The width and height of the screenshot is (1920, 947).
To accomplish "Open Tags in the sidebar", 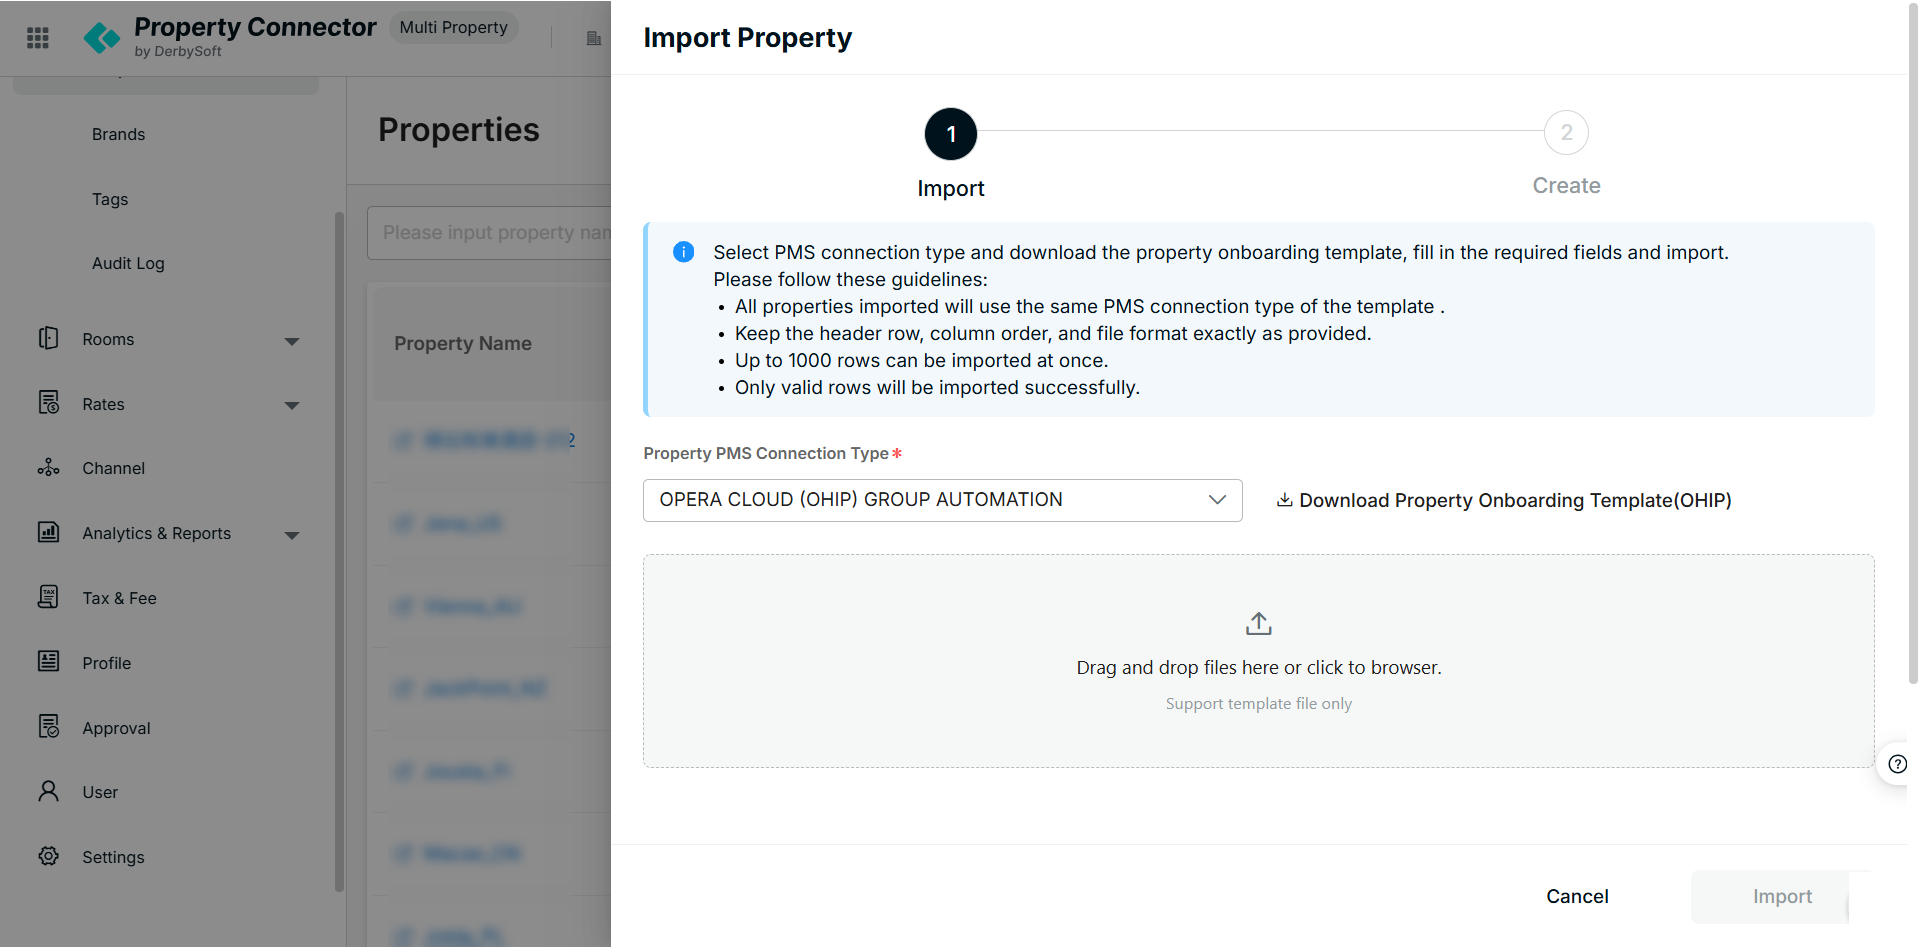I will [x=110, y=199].
